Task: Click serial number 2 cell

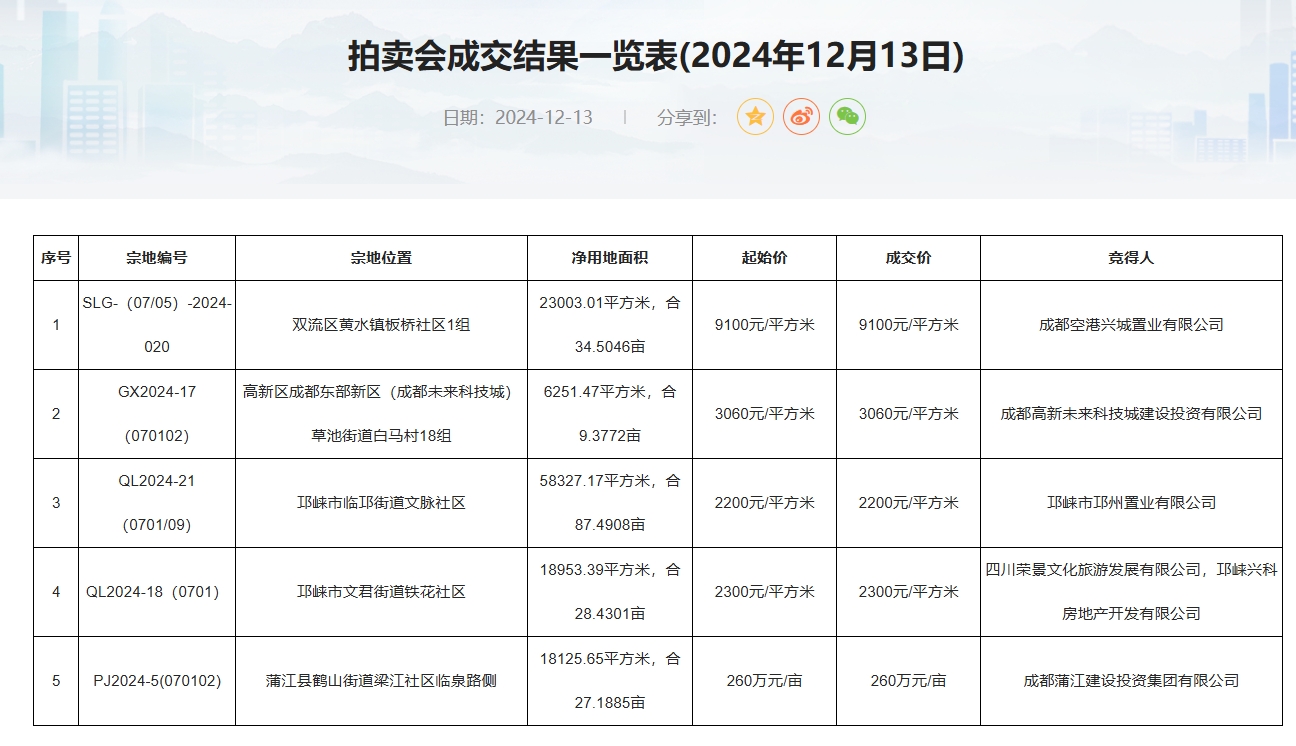Action: point(56,414)
